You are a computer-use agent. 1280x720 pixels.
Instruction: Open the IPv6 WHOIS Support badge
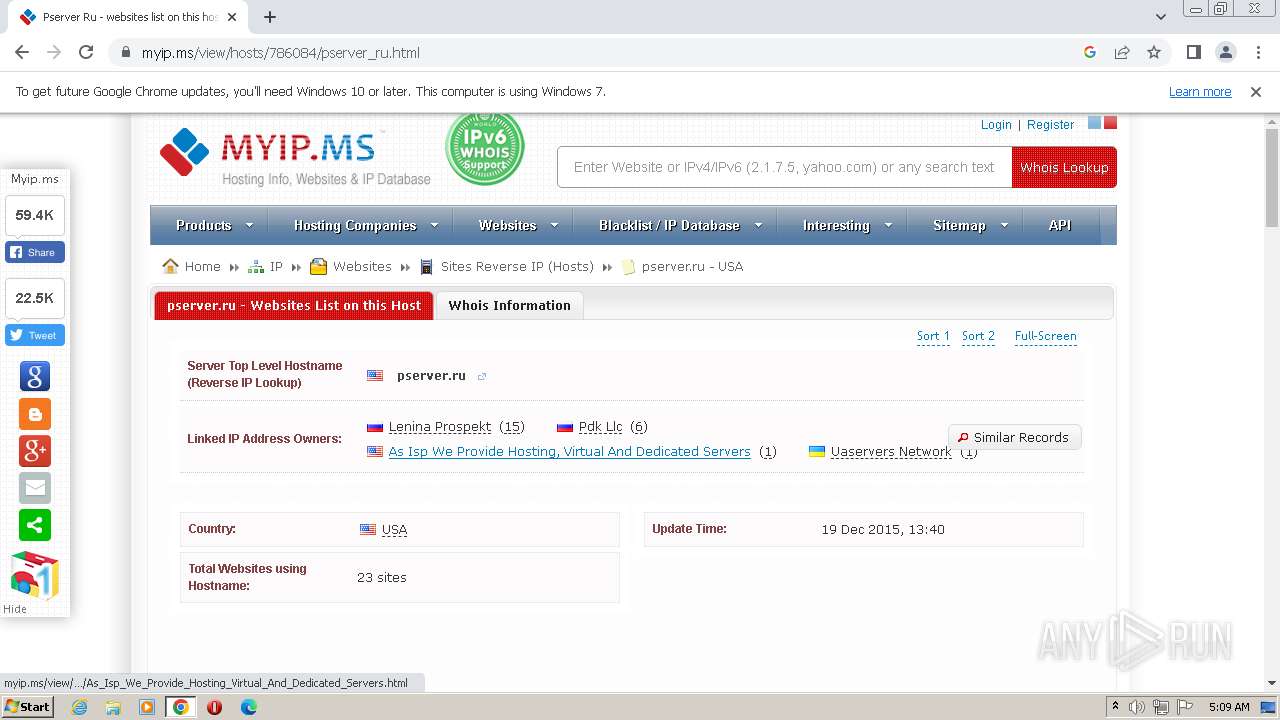pyautogui.click(x=485, y=148)
